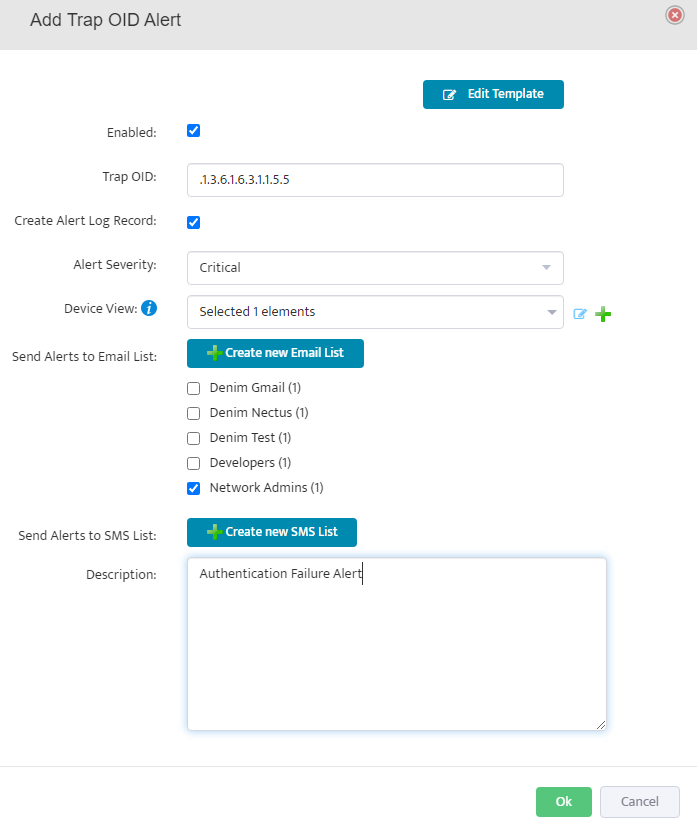Check the Denim Test email list

[194, 438]
